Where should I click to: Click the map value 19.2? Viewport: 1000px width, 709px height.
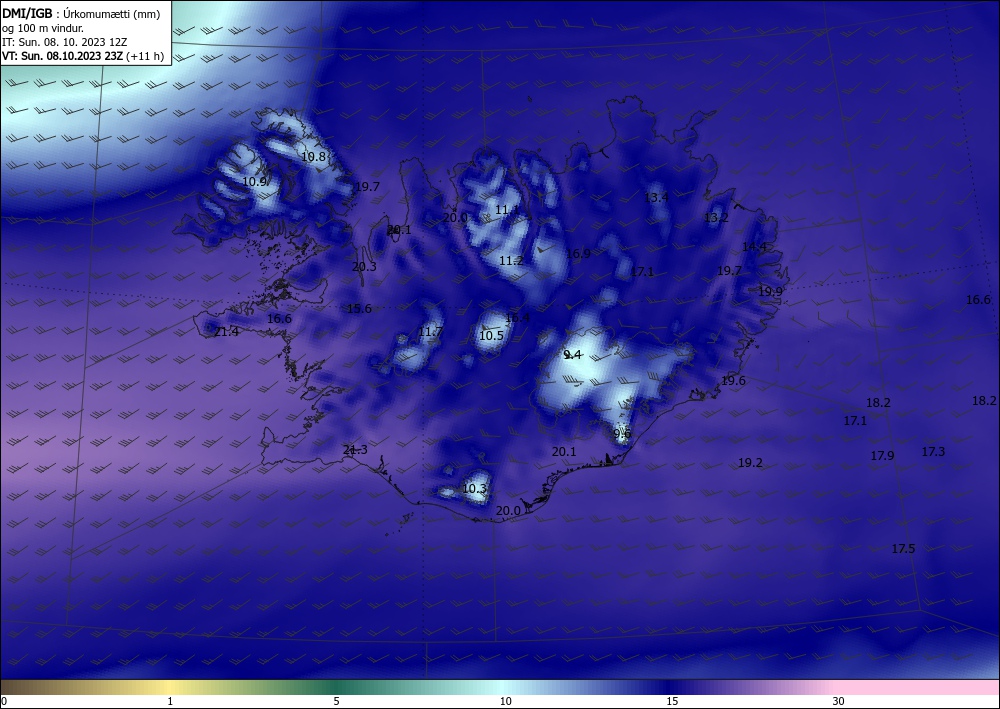[x=750, y=463]
